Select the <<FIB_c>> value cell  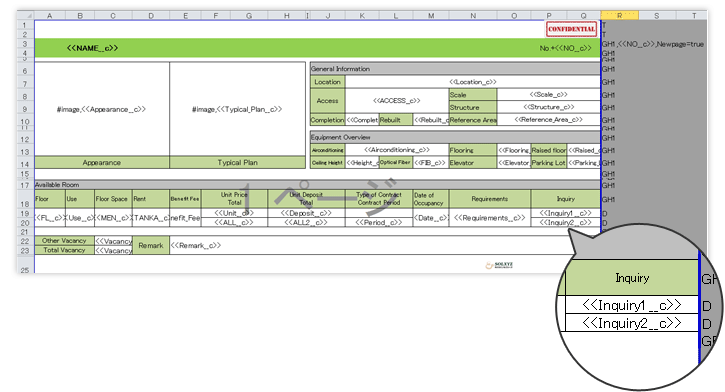point(430,163)
